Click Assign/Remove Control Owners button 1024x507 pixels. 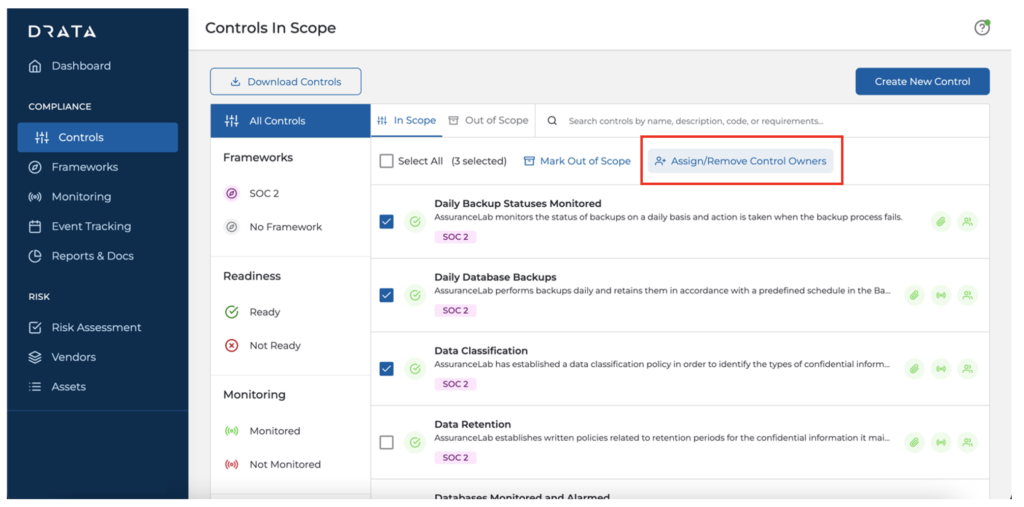(x=740, y=161)
